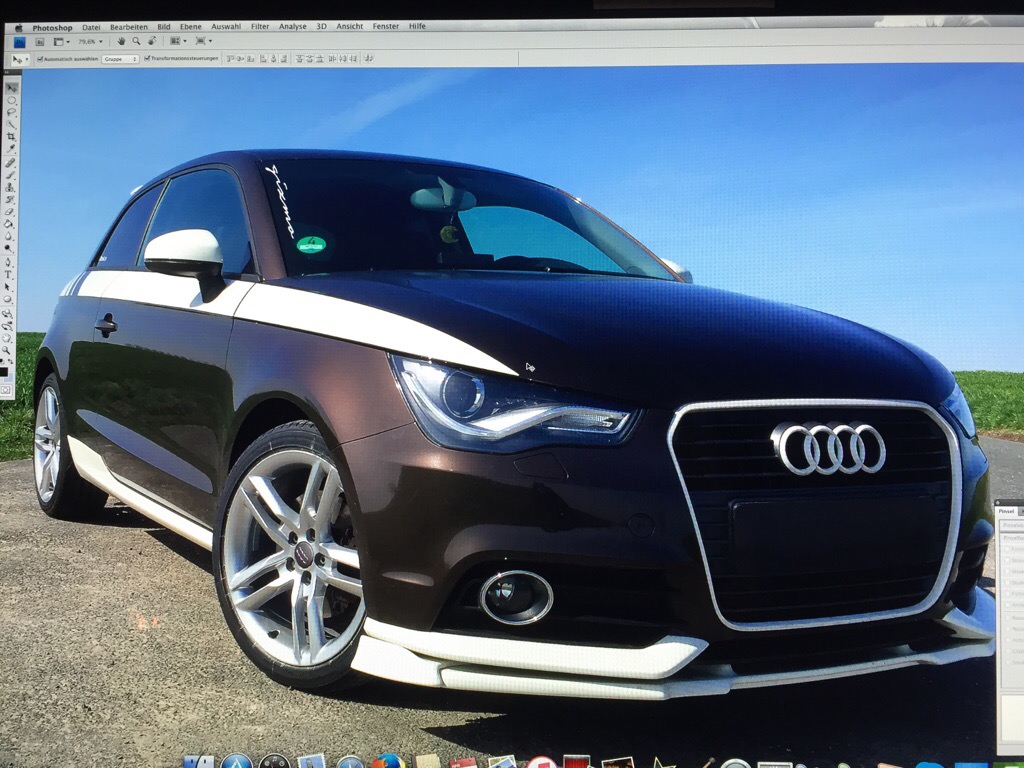Toggle the Transformationssteuerungen checkbox
Viewport: 1024px width, 768px height.
(x=147, y=58)
